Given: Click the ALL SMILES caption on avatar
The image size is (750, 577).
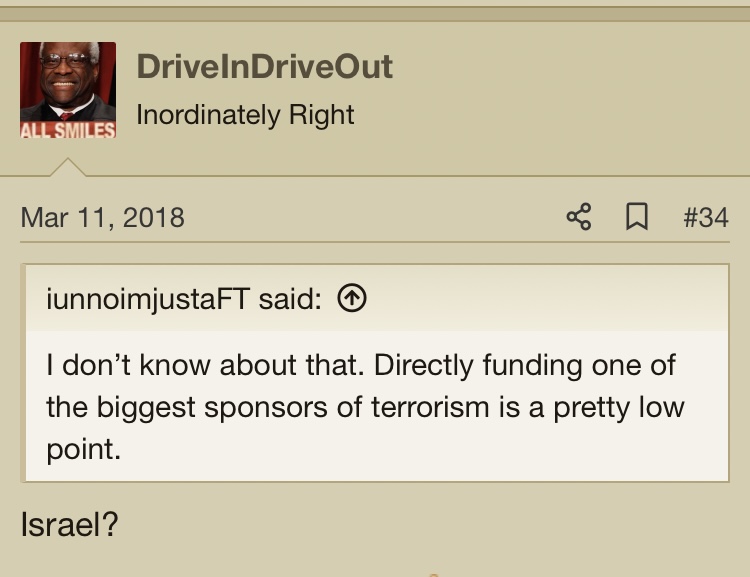Looking at the screenshot, I should pos(68,130).
